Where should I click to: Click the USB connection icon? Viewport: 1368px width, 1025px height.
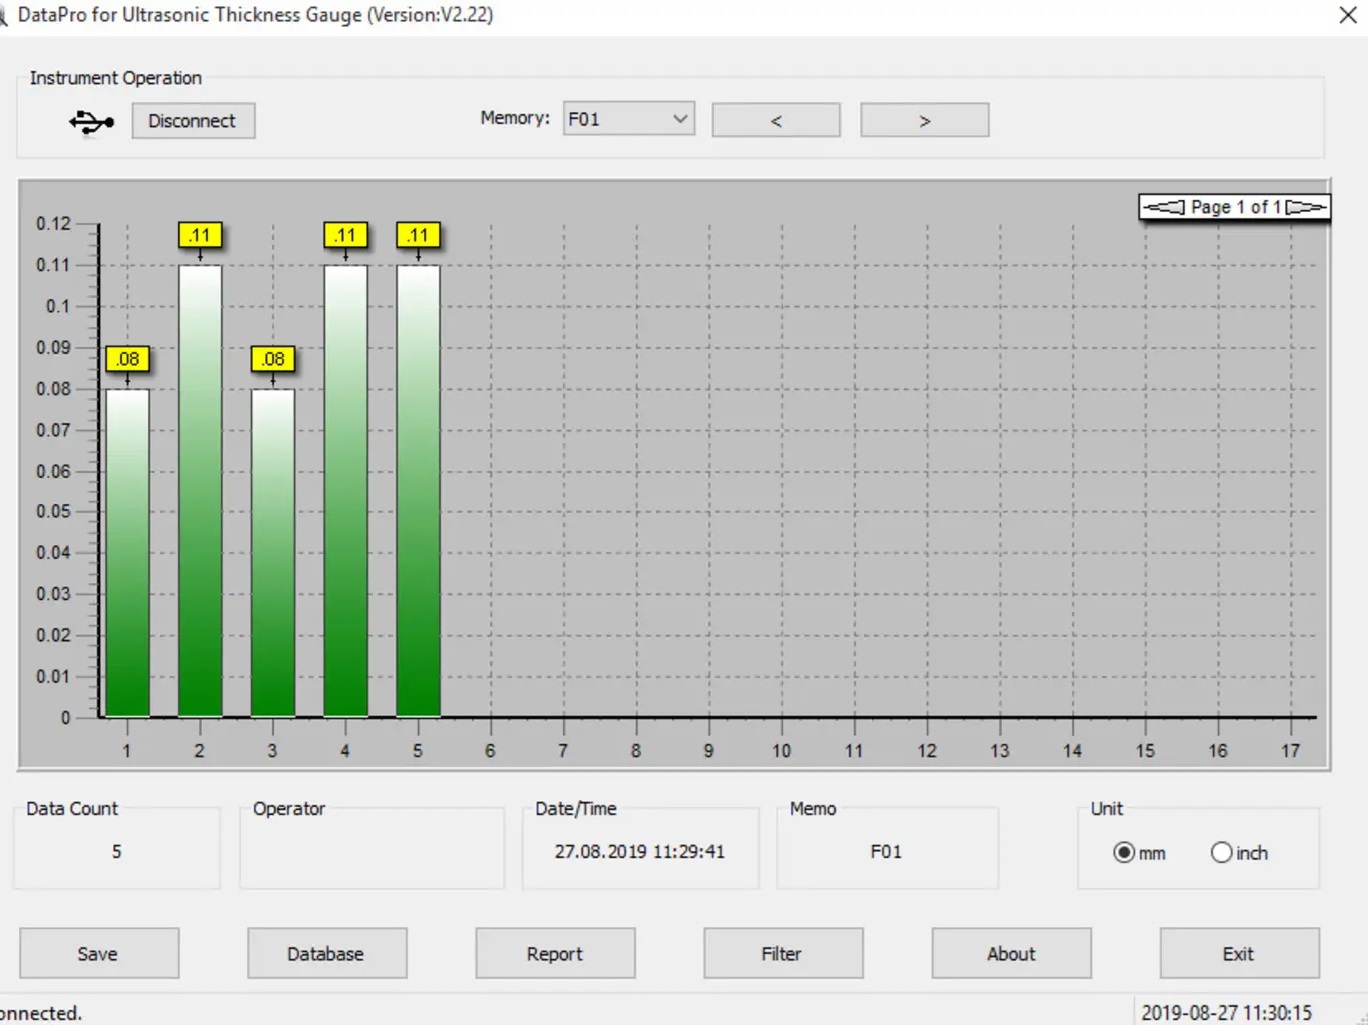(91, 122)
